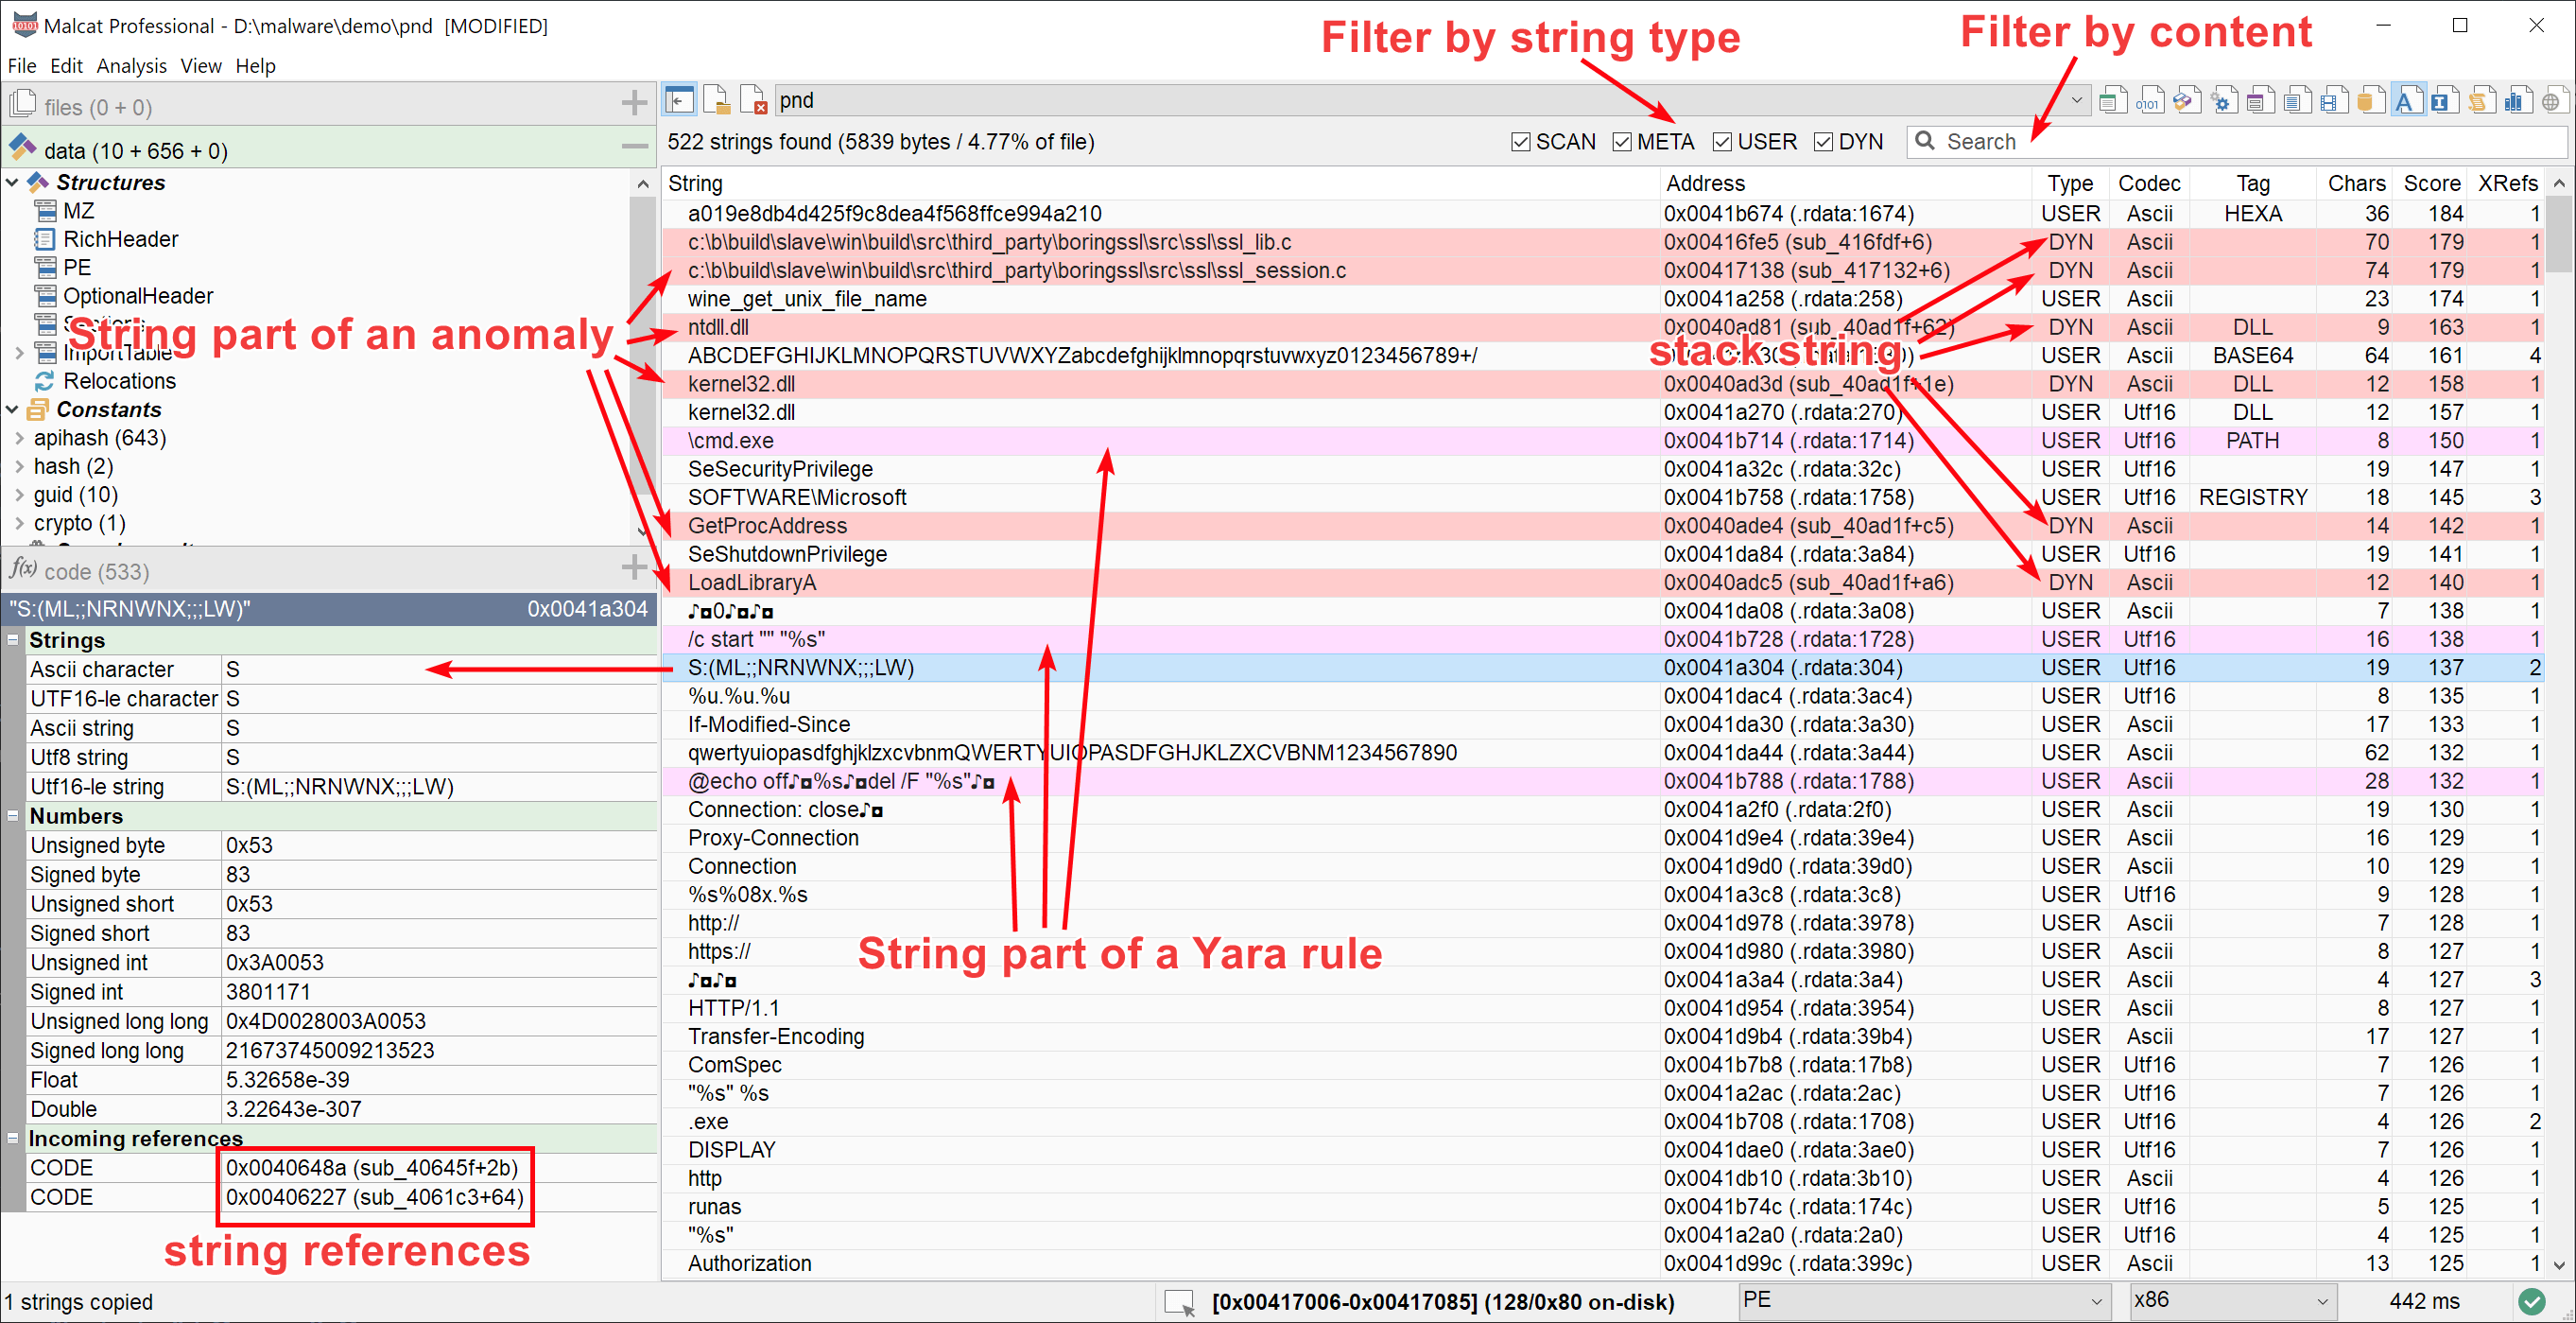This screenshot has width=2576, height=1323.
Task: Open the web/globe view icon
Action: tap(2554, 100)
